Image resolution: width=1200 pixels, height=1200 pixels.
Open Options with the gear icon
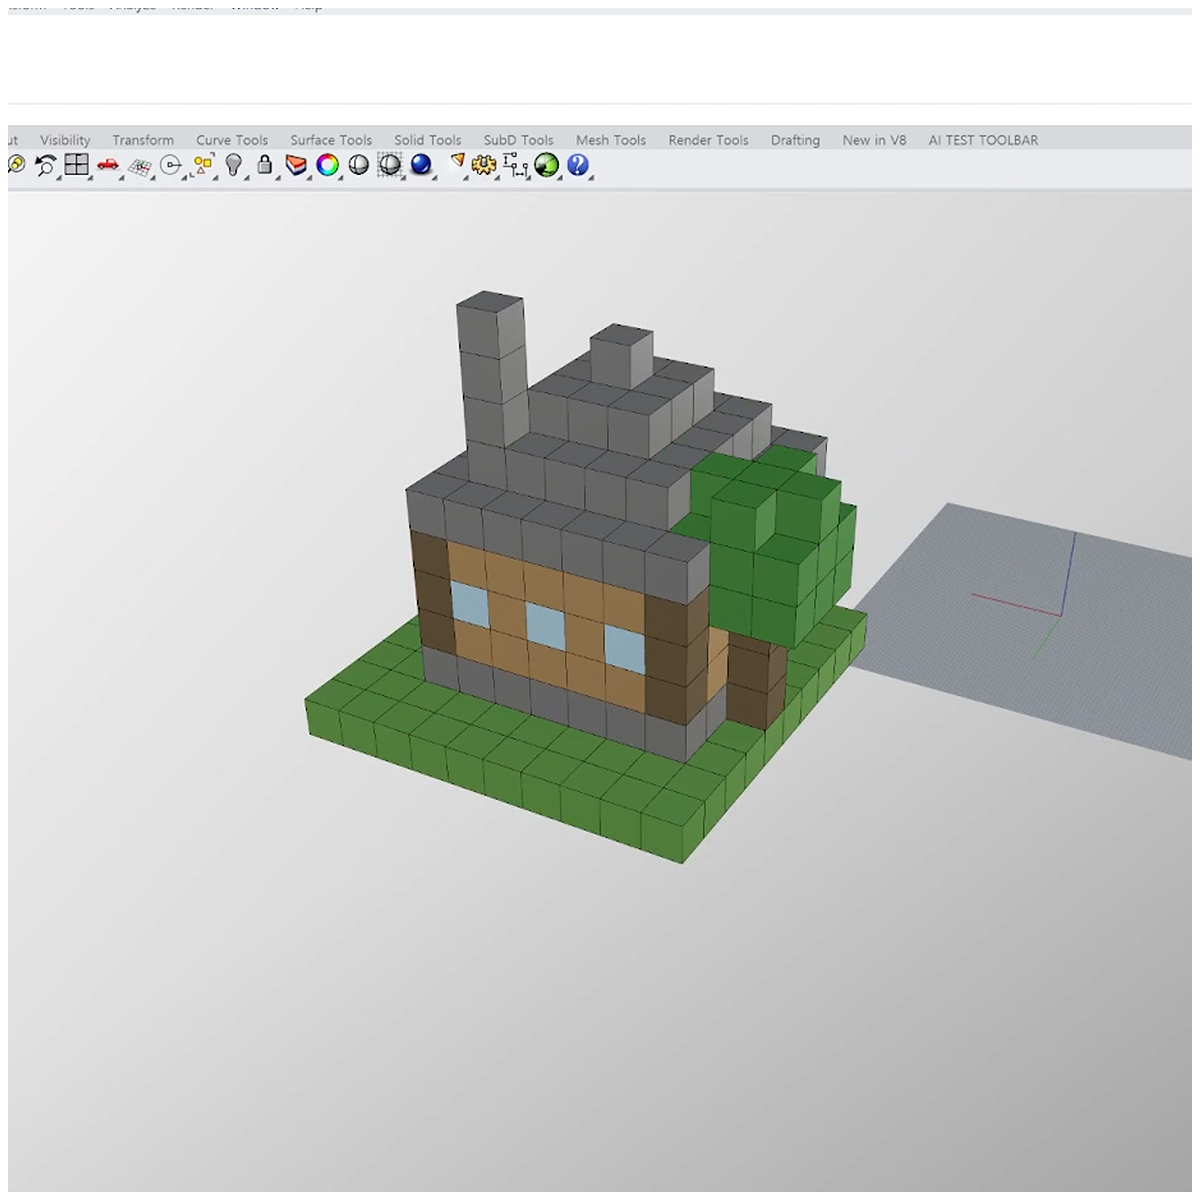tap(485, 166)
